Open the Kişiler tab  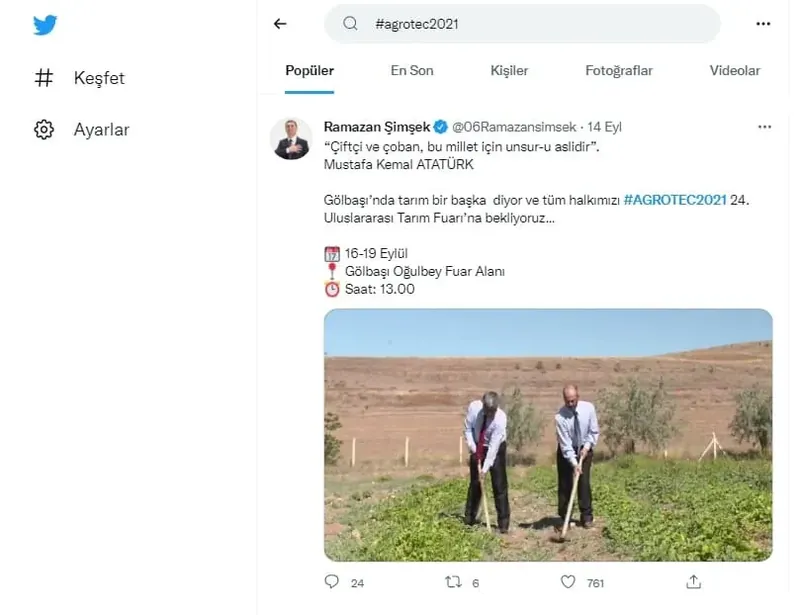tap(509, 71)
